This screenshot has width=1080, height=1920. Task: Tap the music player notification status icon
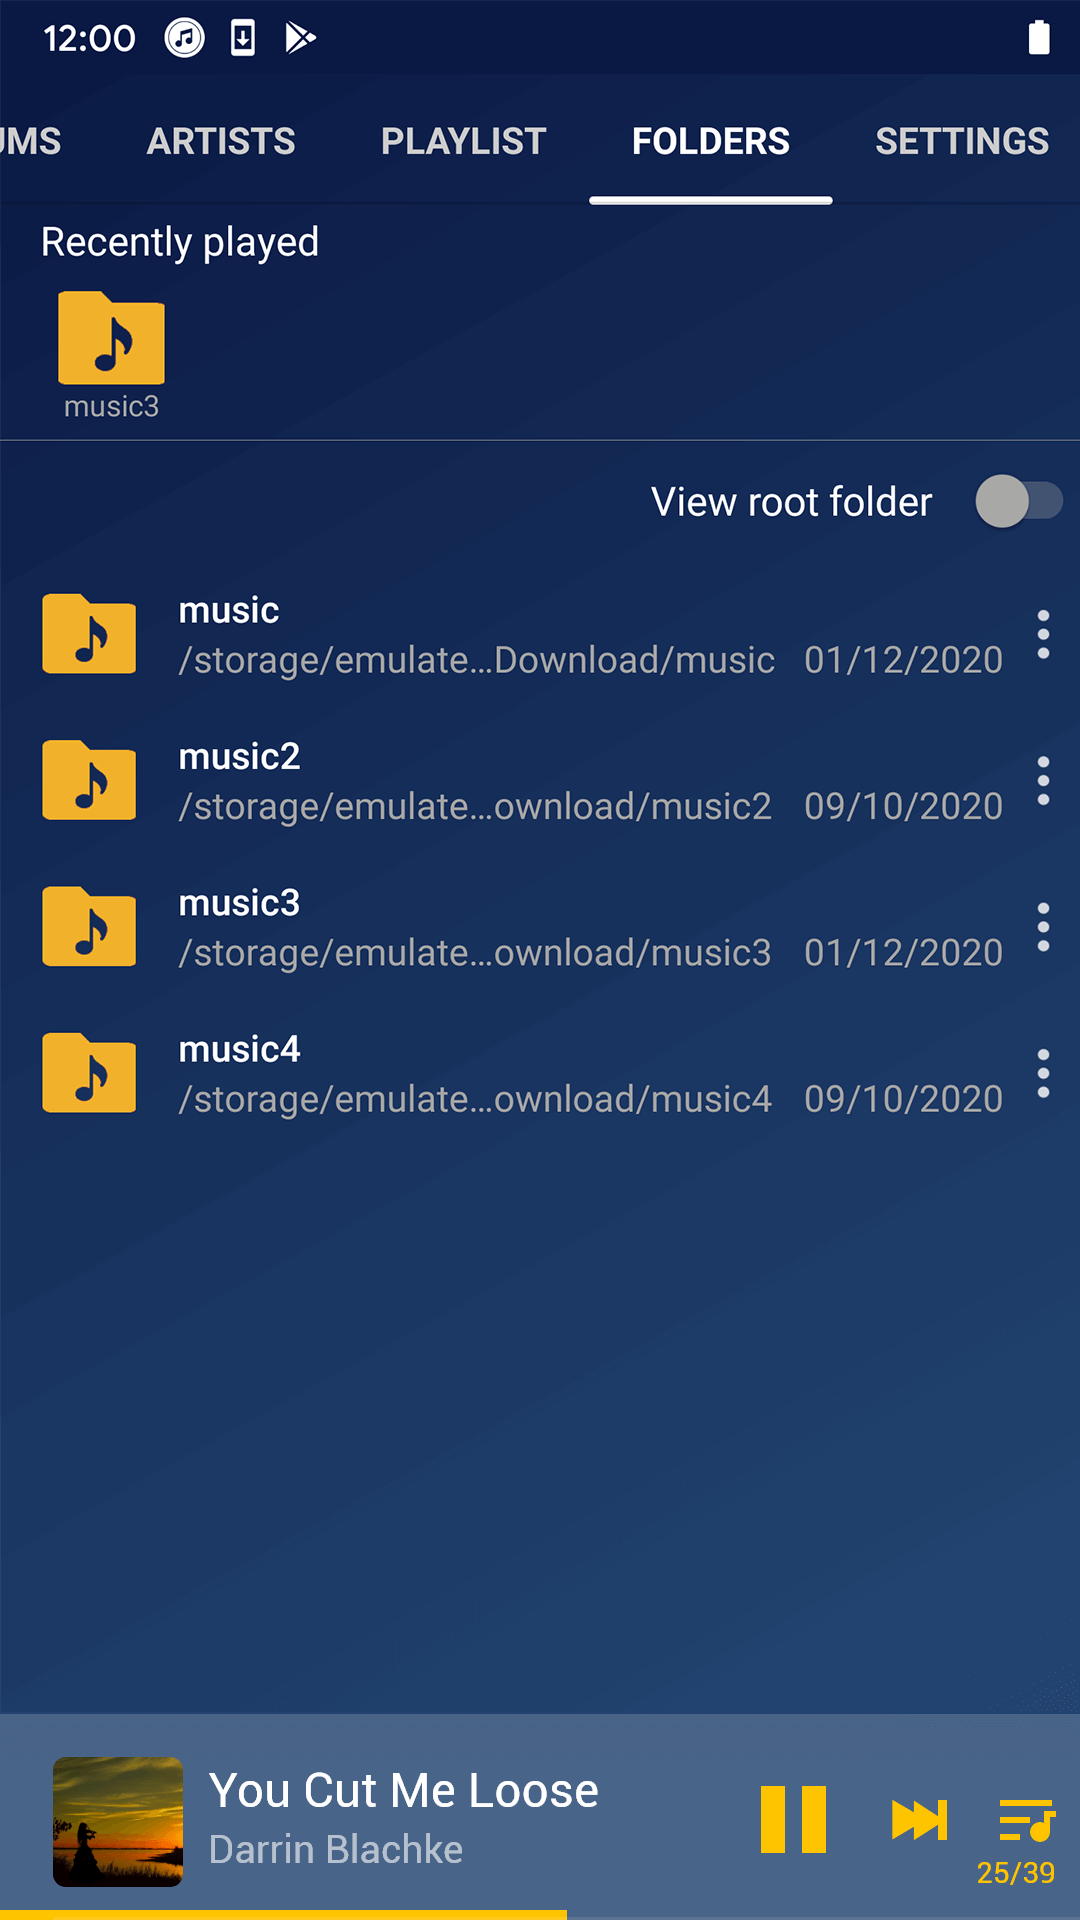point(184,38)
